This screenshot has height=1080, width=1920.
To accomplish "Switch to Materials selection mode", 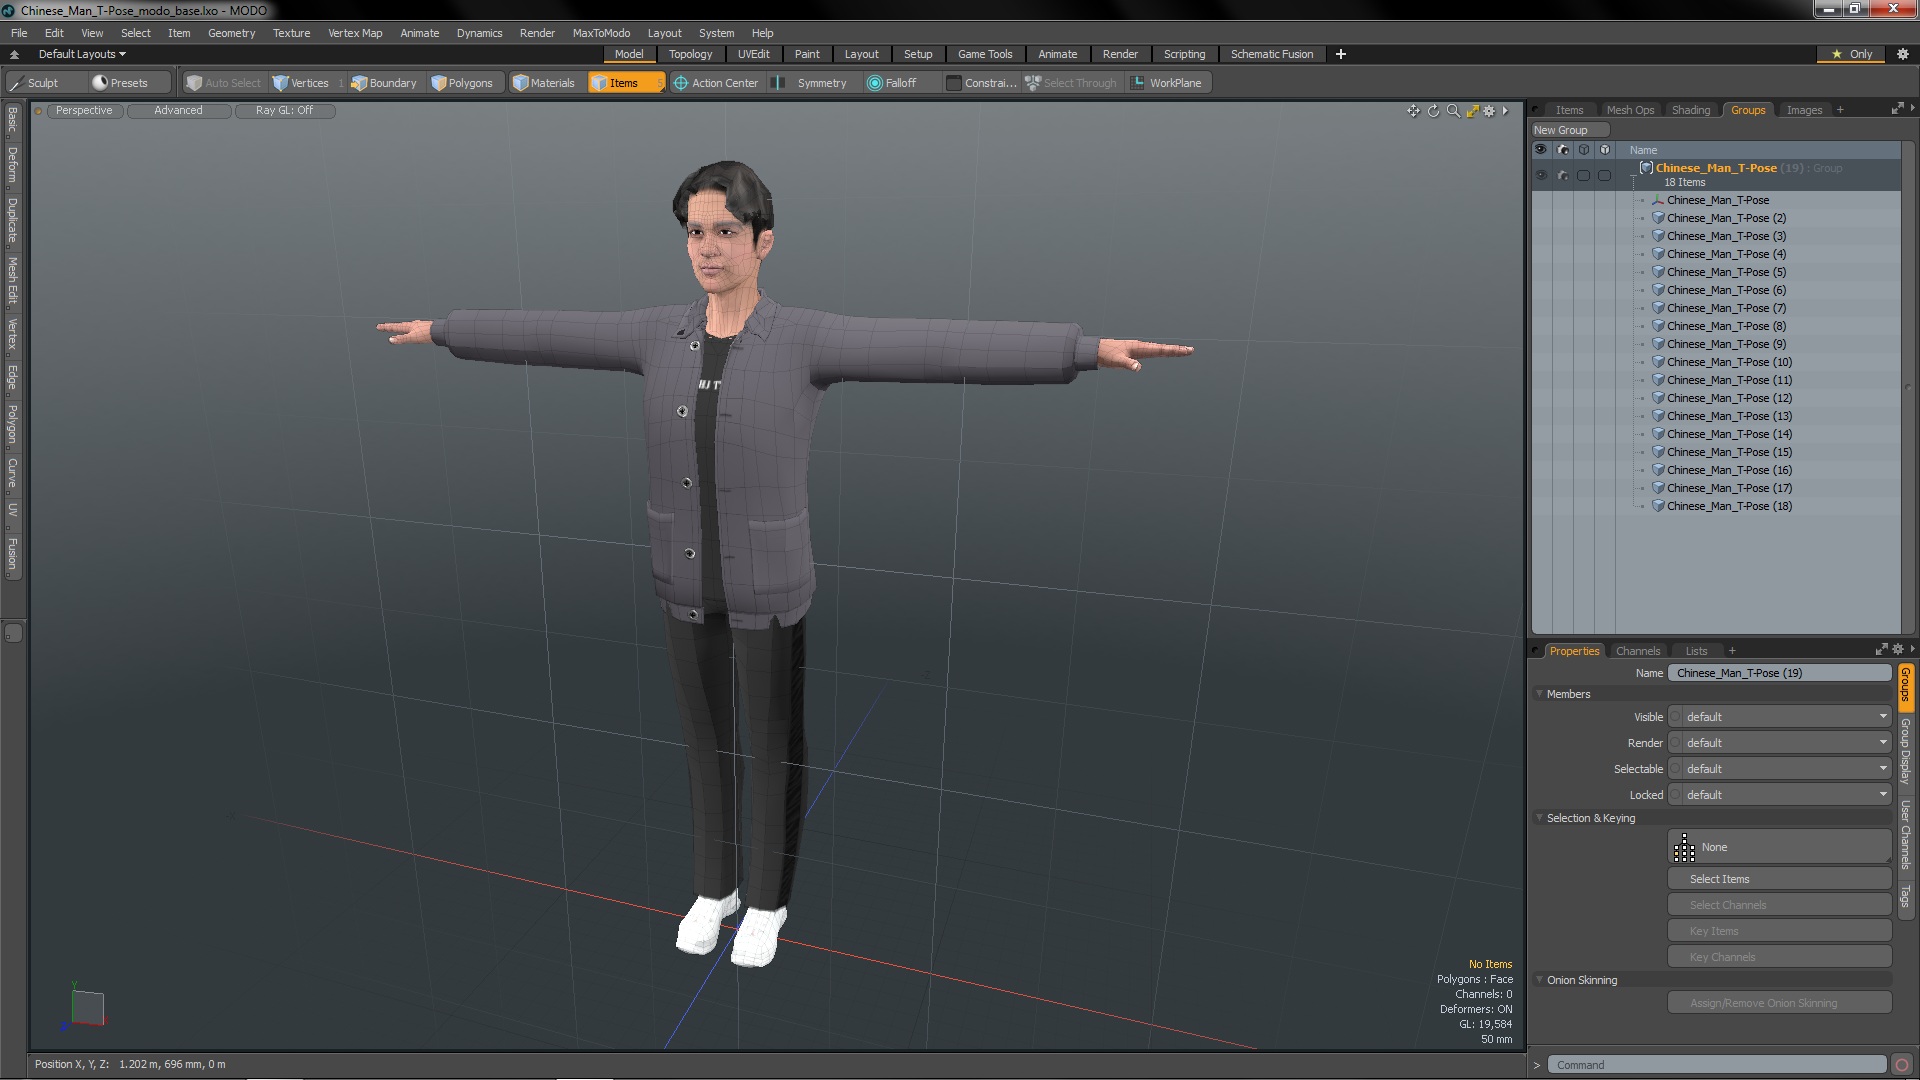I will [544, 83].
